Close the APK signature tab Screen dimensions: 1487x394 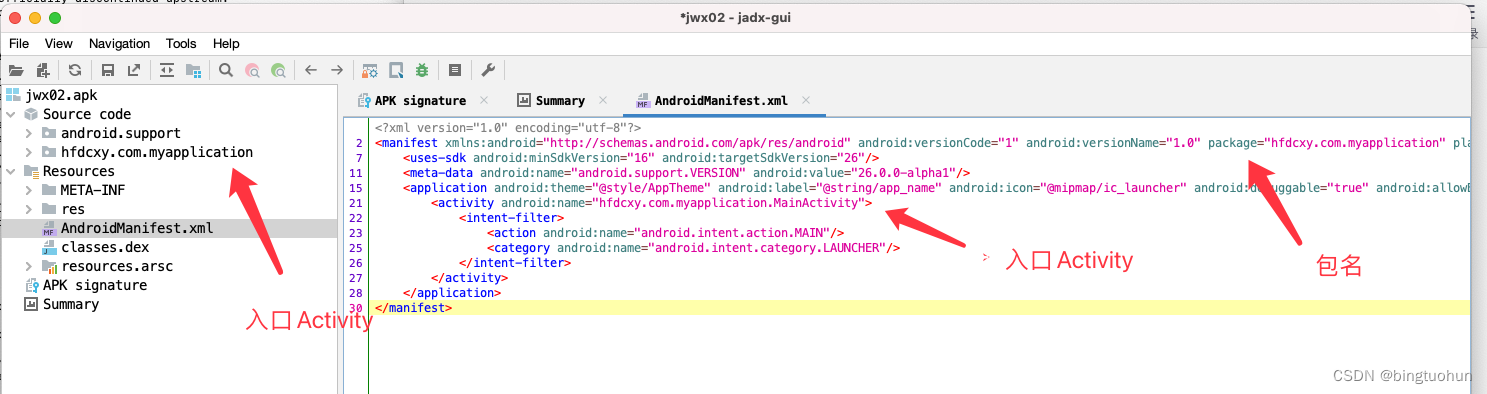click(x=484, y=100)
